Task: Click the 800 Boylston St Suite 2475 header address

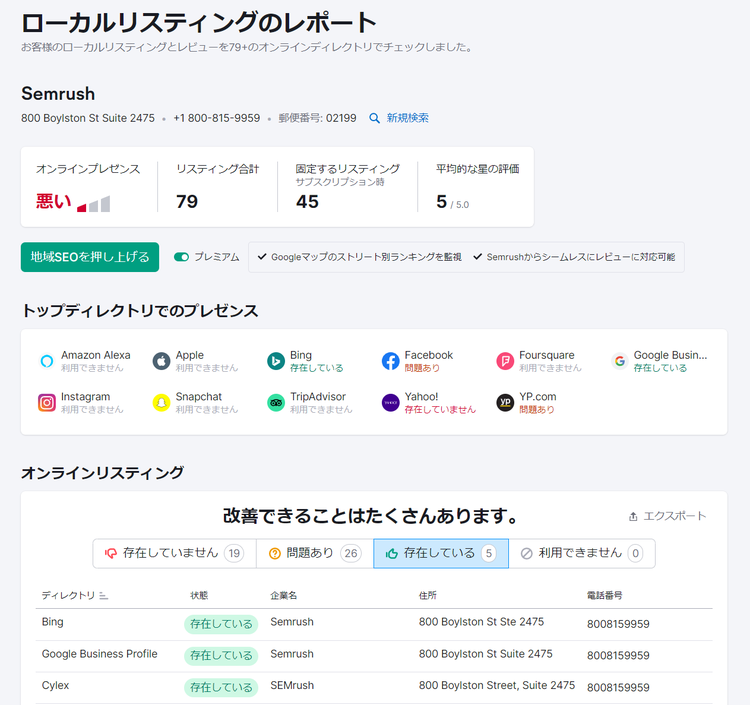Action: tap(88, 118)
